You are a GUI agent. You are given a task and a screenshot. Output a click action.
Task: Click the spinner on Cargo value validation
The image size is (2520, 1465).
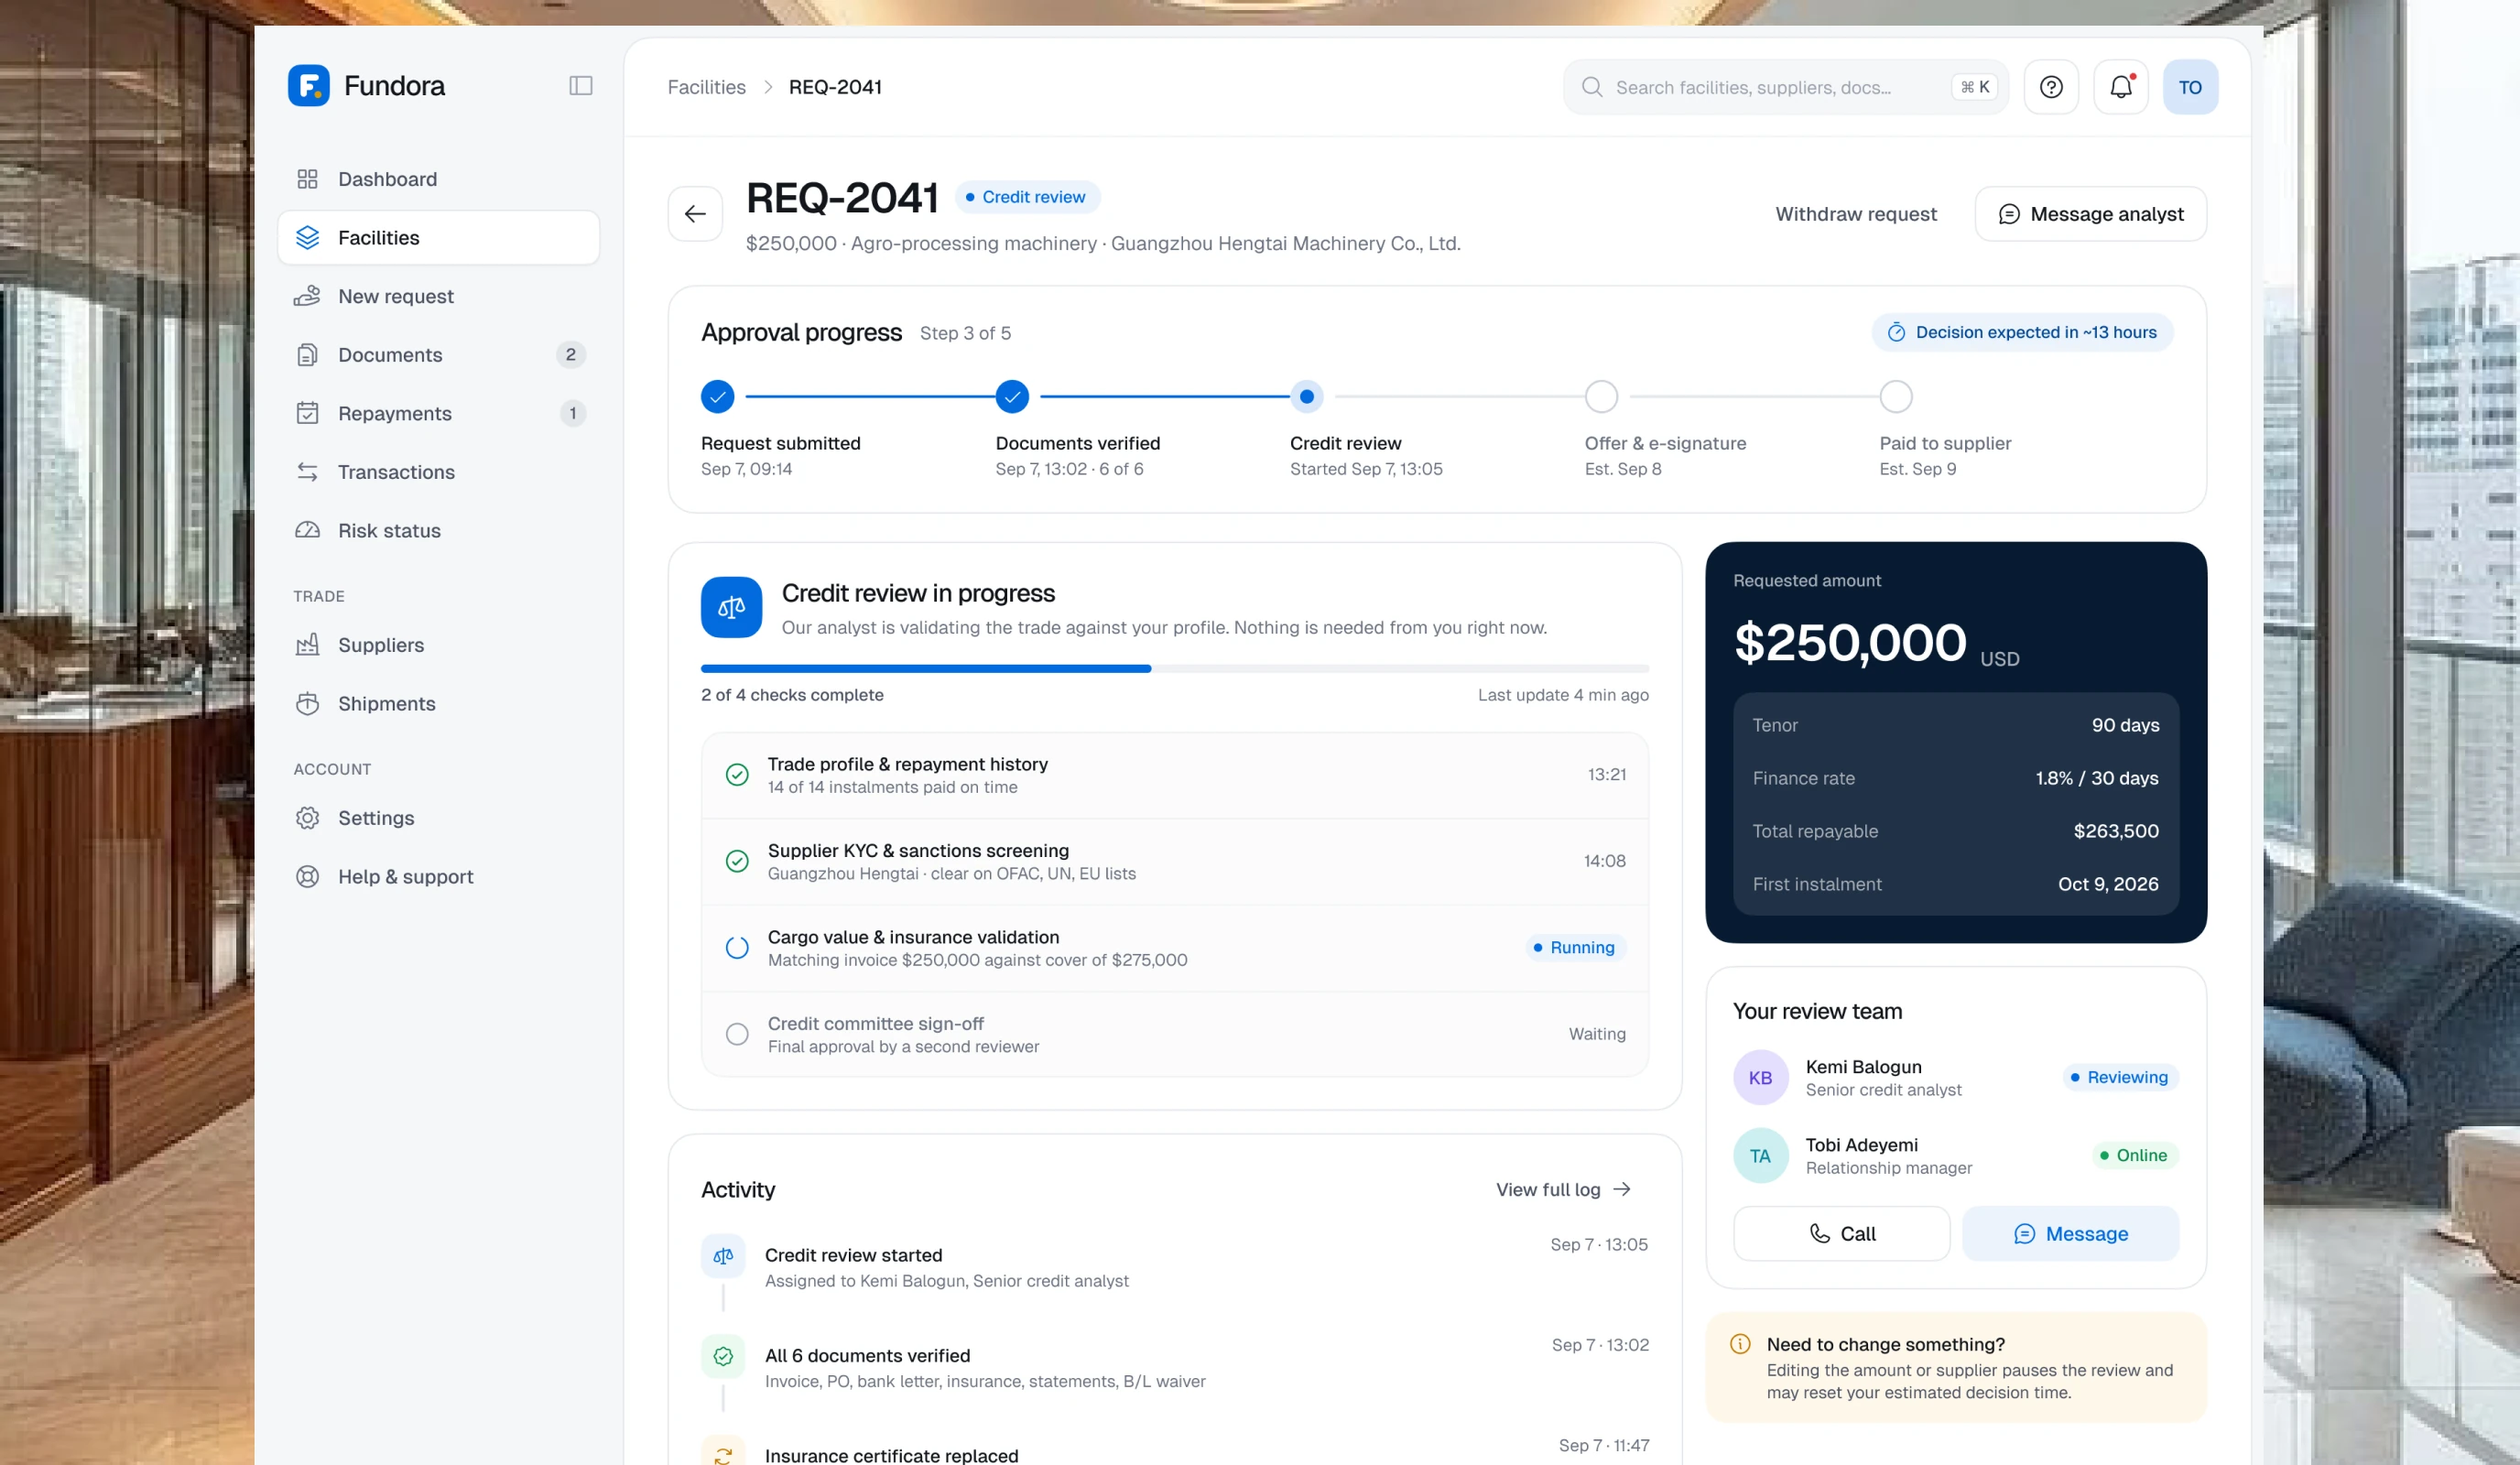(736, 948)
